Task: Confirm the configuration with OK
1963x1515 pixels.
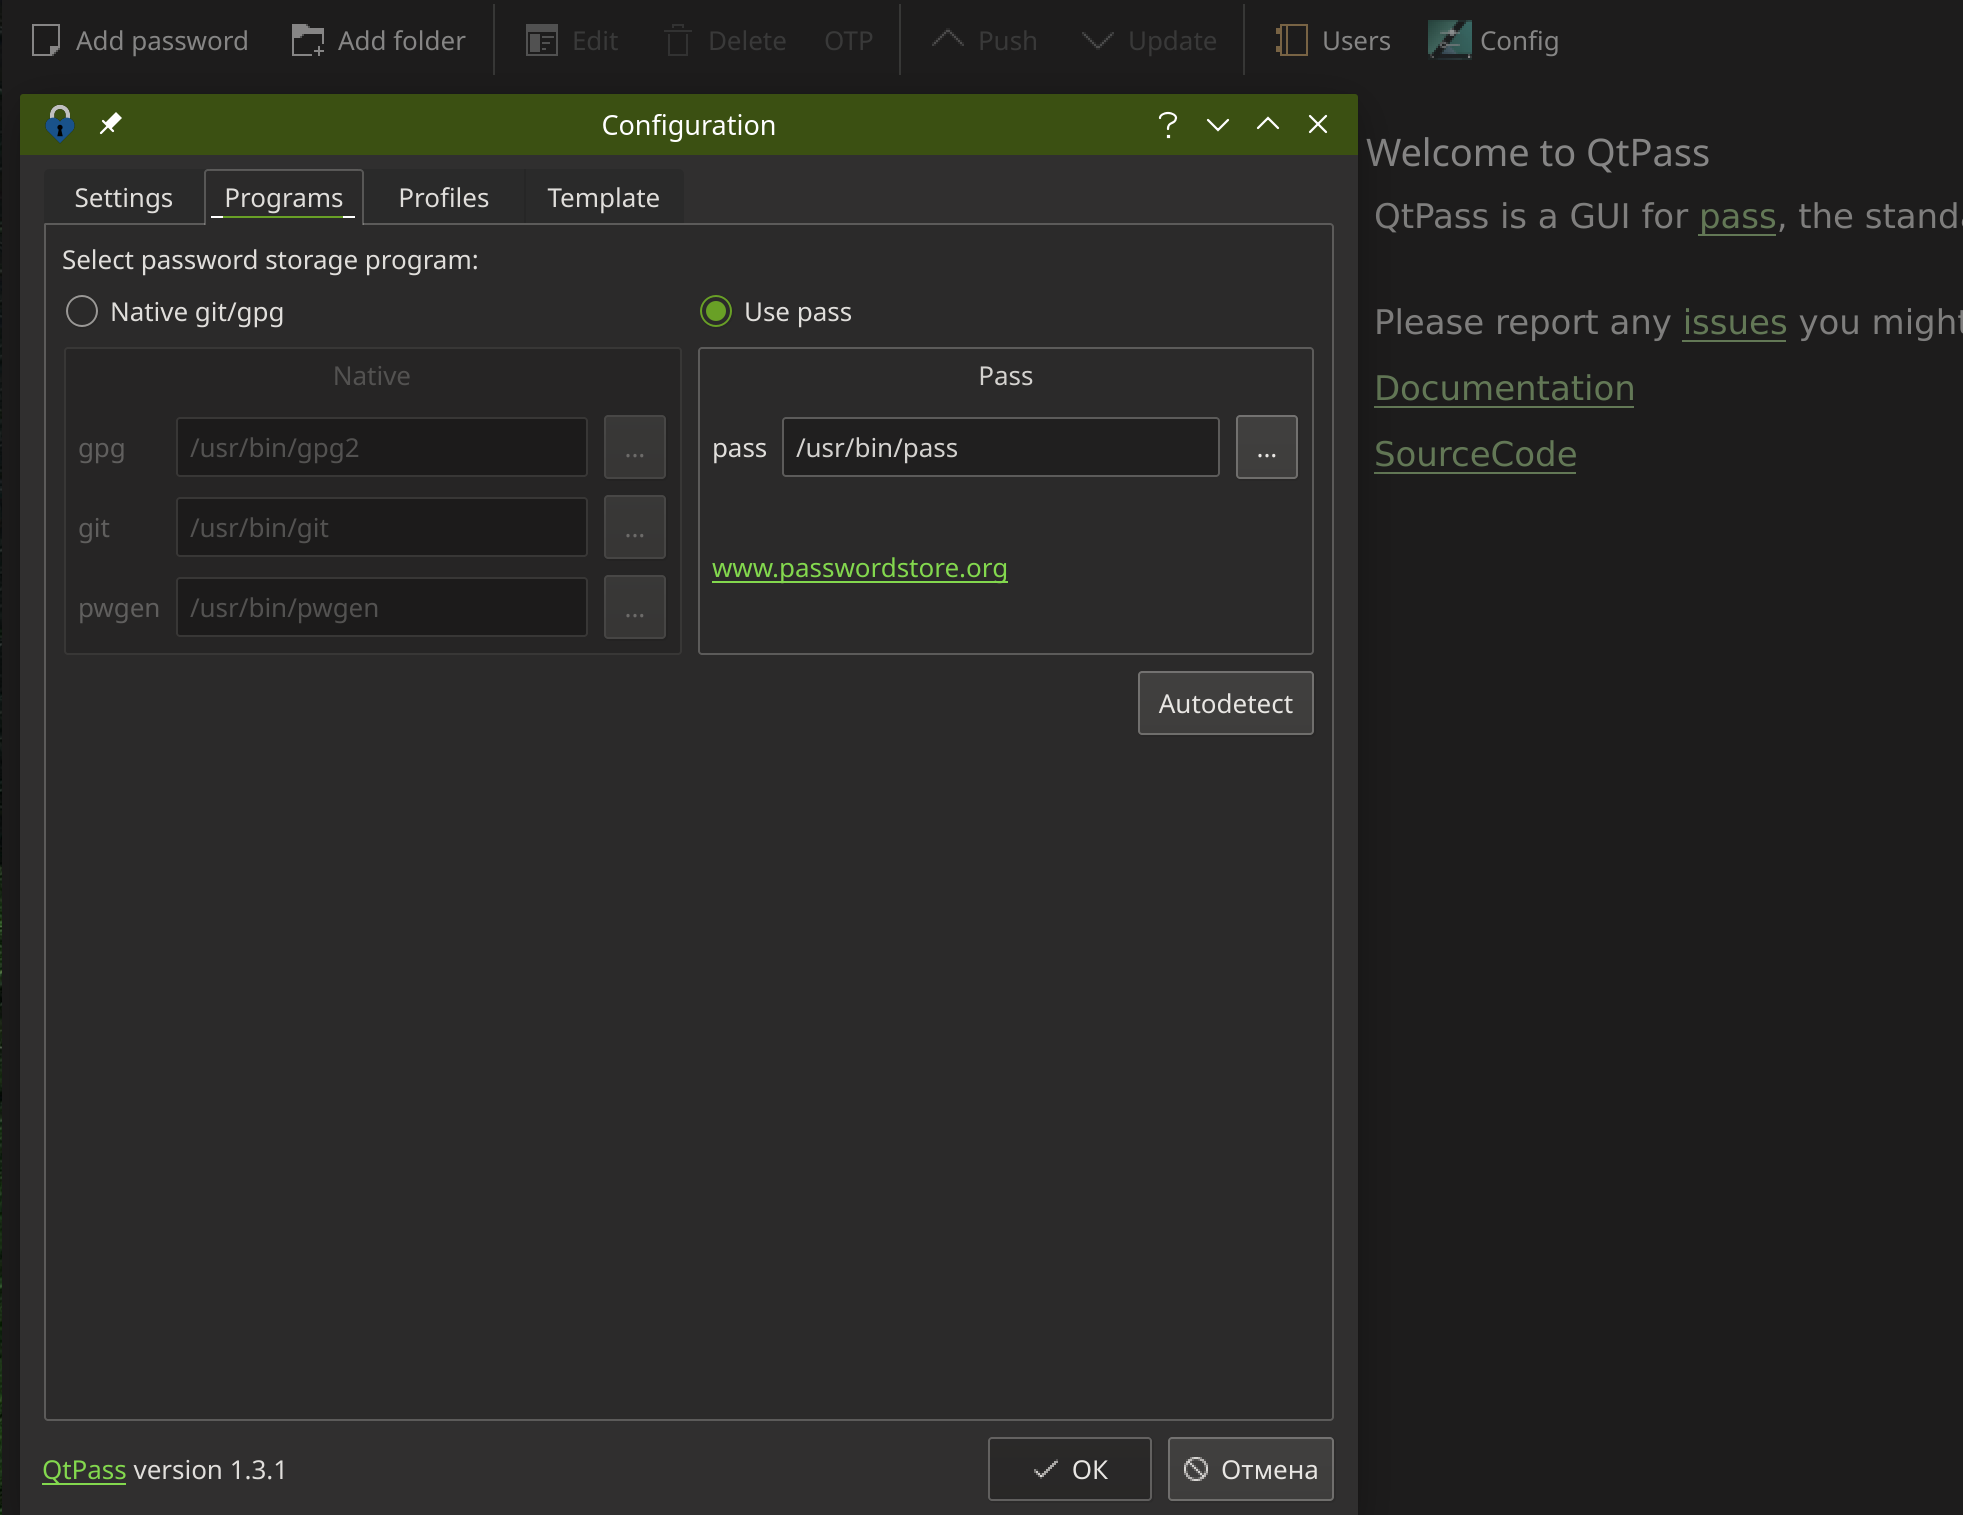Action: click(x=1069, y=1469)
